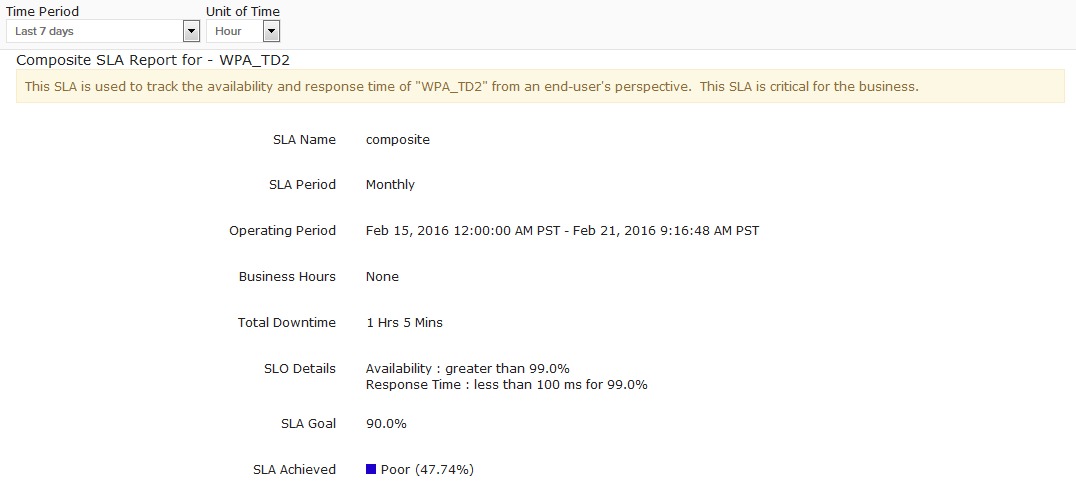Click the Operating Period date range
Viewport: 1076px width, 484px height.
pos(562,231)
